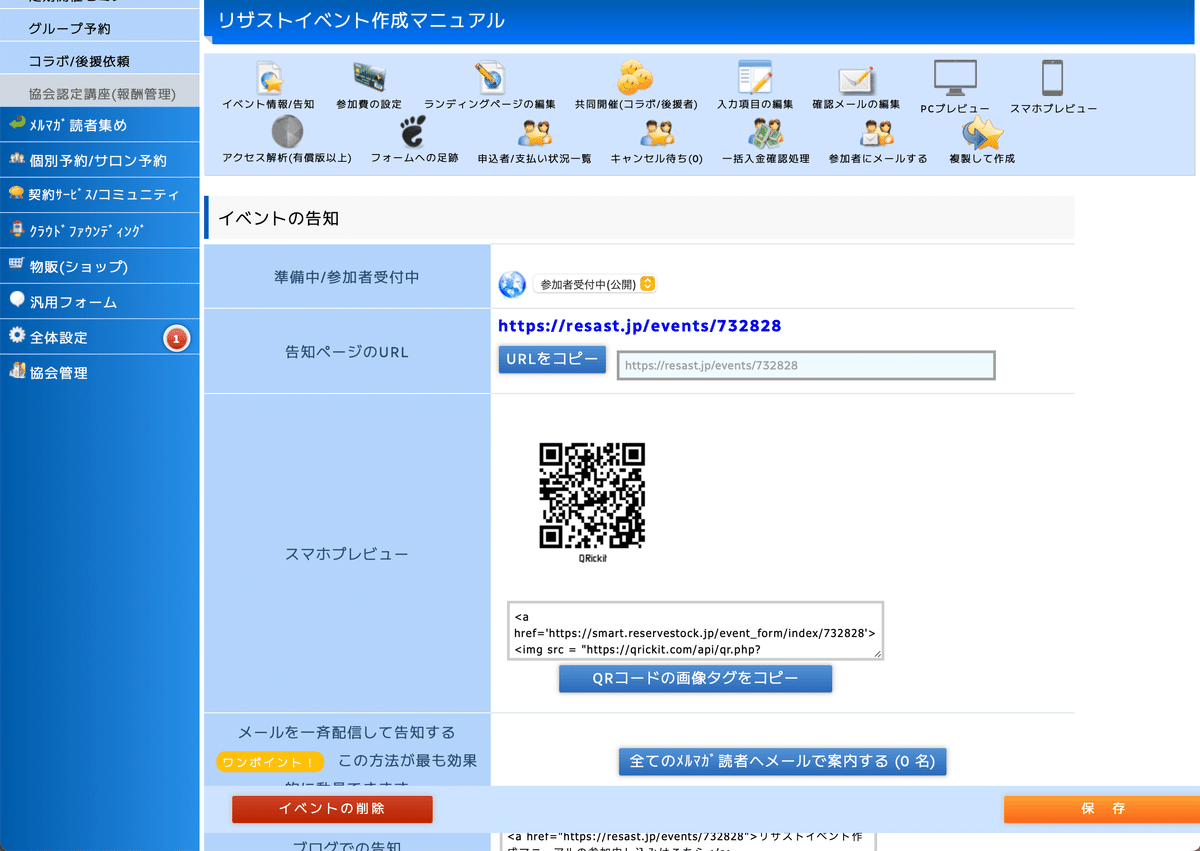This screenshot has height=851, width=1200.
Task: Click the ワンポイント！ yellow badge
Action: click(x=271, y=762)
